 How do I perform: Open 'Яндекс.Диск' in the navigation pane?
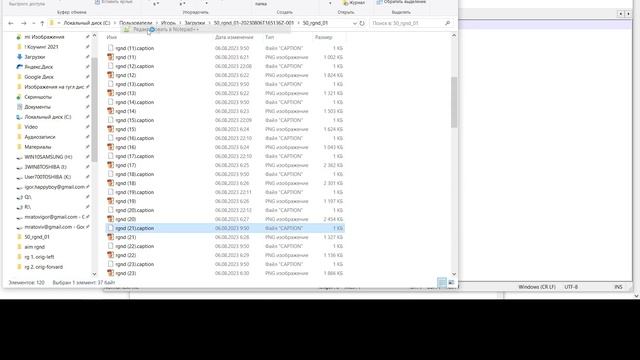[x=38, y=67]
